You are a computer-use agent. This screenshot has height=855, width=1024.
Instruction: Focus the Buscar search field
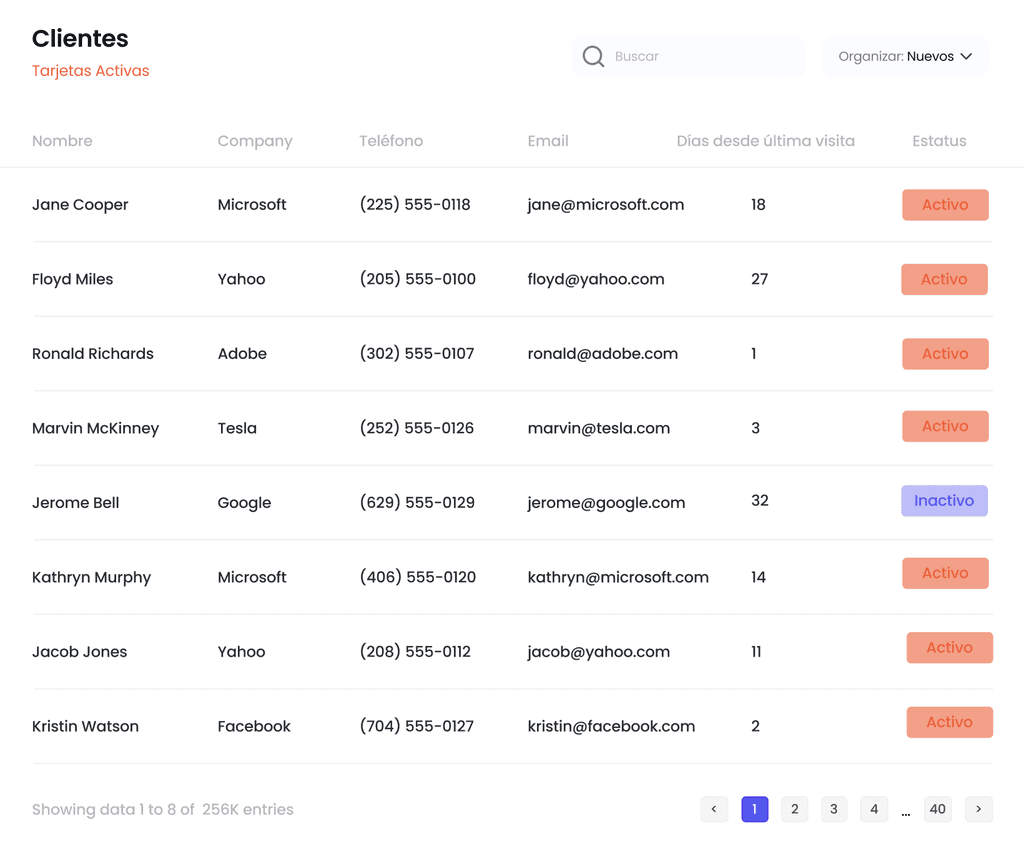[x=688, y=56]
